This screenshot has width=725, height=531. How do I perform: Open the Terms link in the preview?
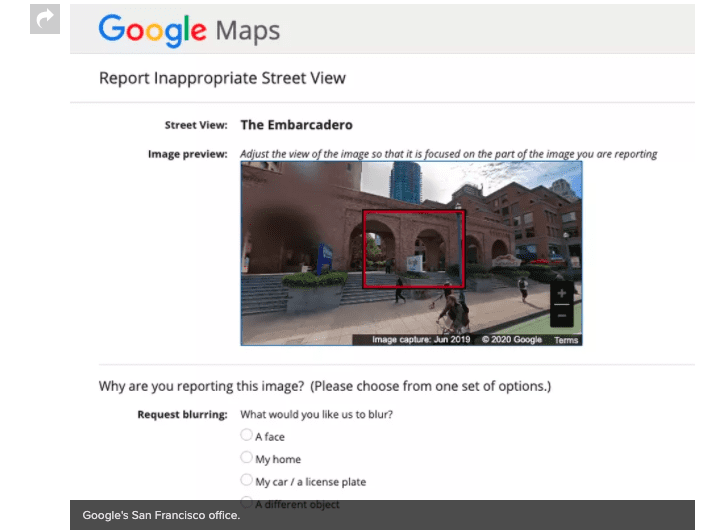566,340
